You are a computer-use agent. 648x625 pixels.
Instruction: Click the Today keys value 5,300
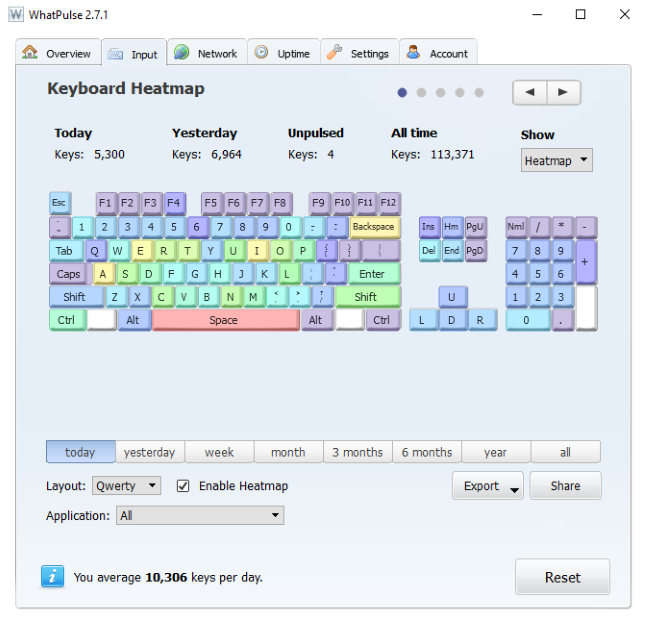point(109,154)
